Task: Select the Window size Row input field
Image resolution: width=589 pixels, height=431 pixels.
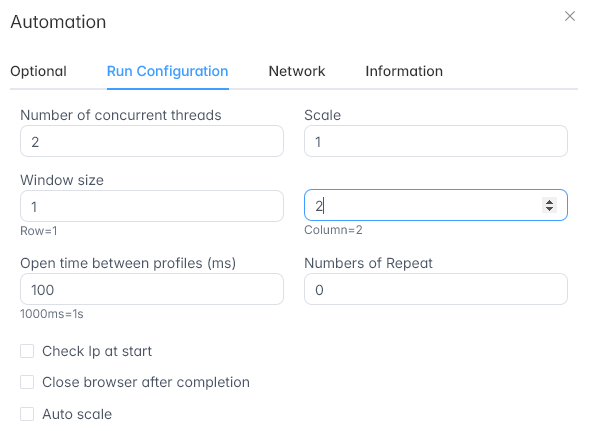Action: pos(152,206)
